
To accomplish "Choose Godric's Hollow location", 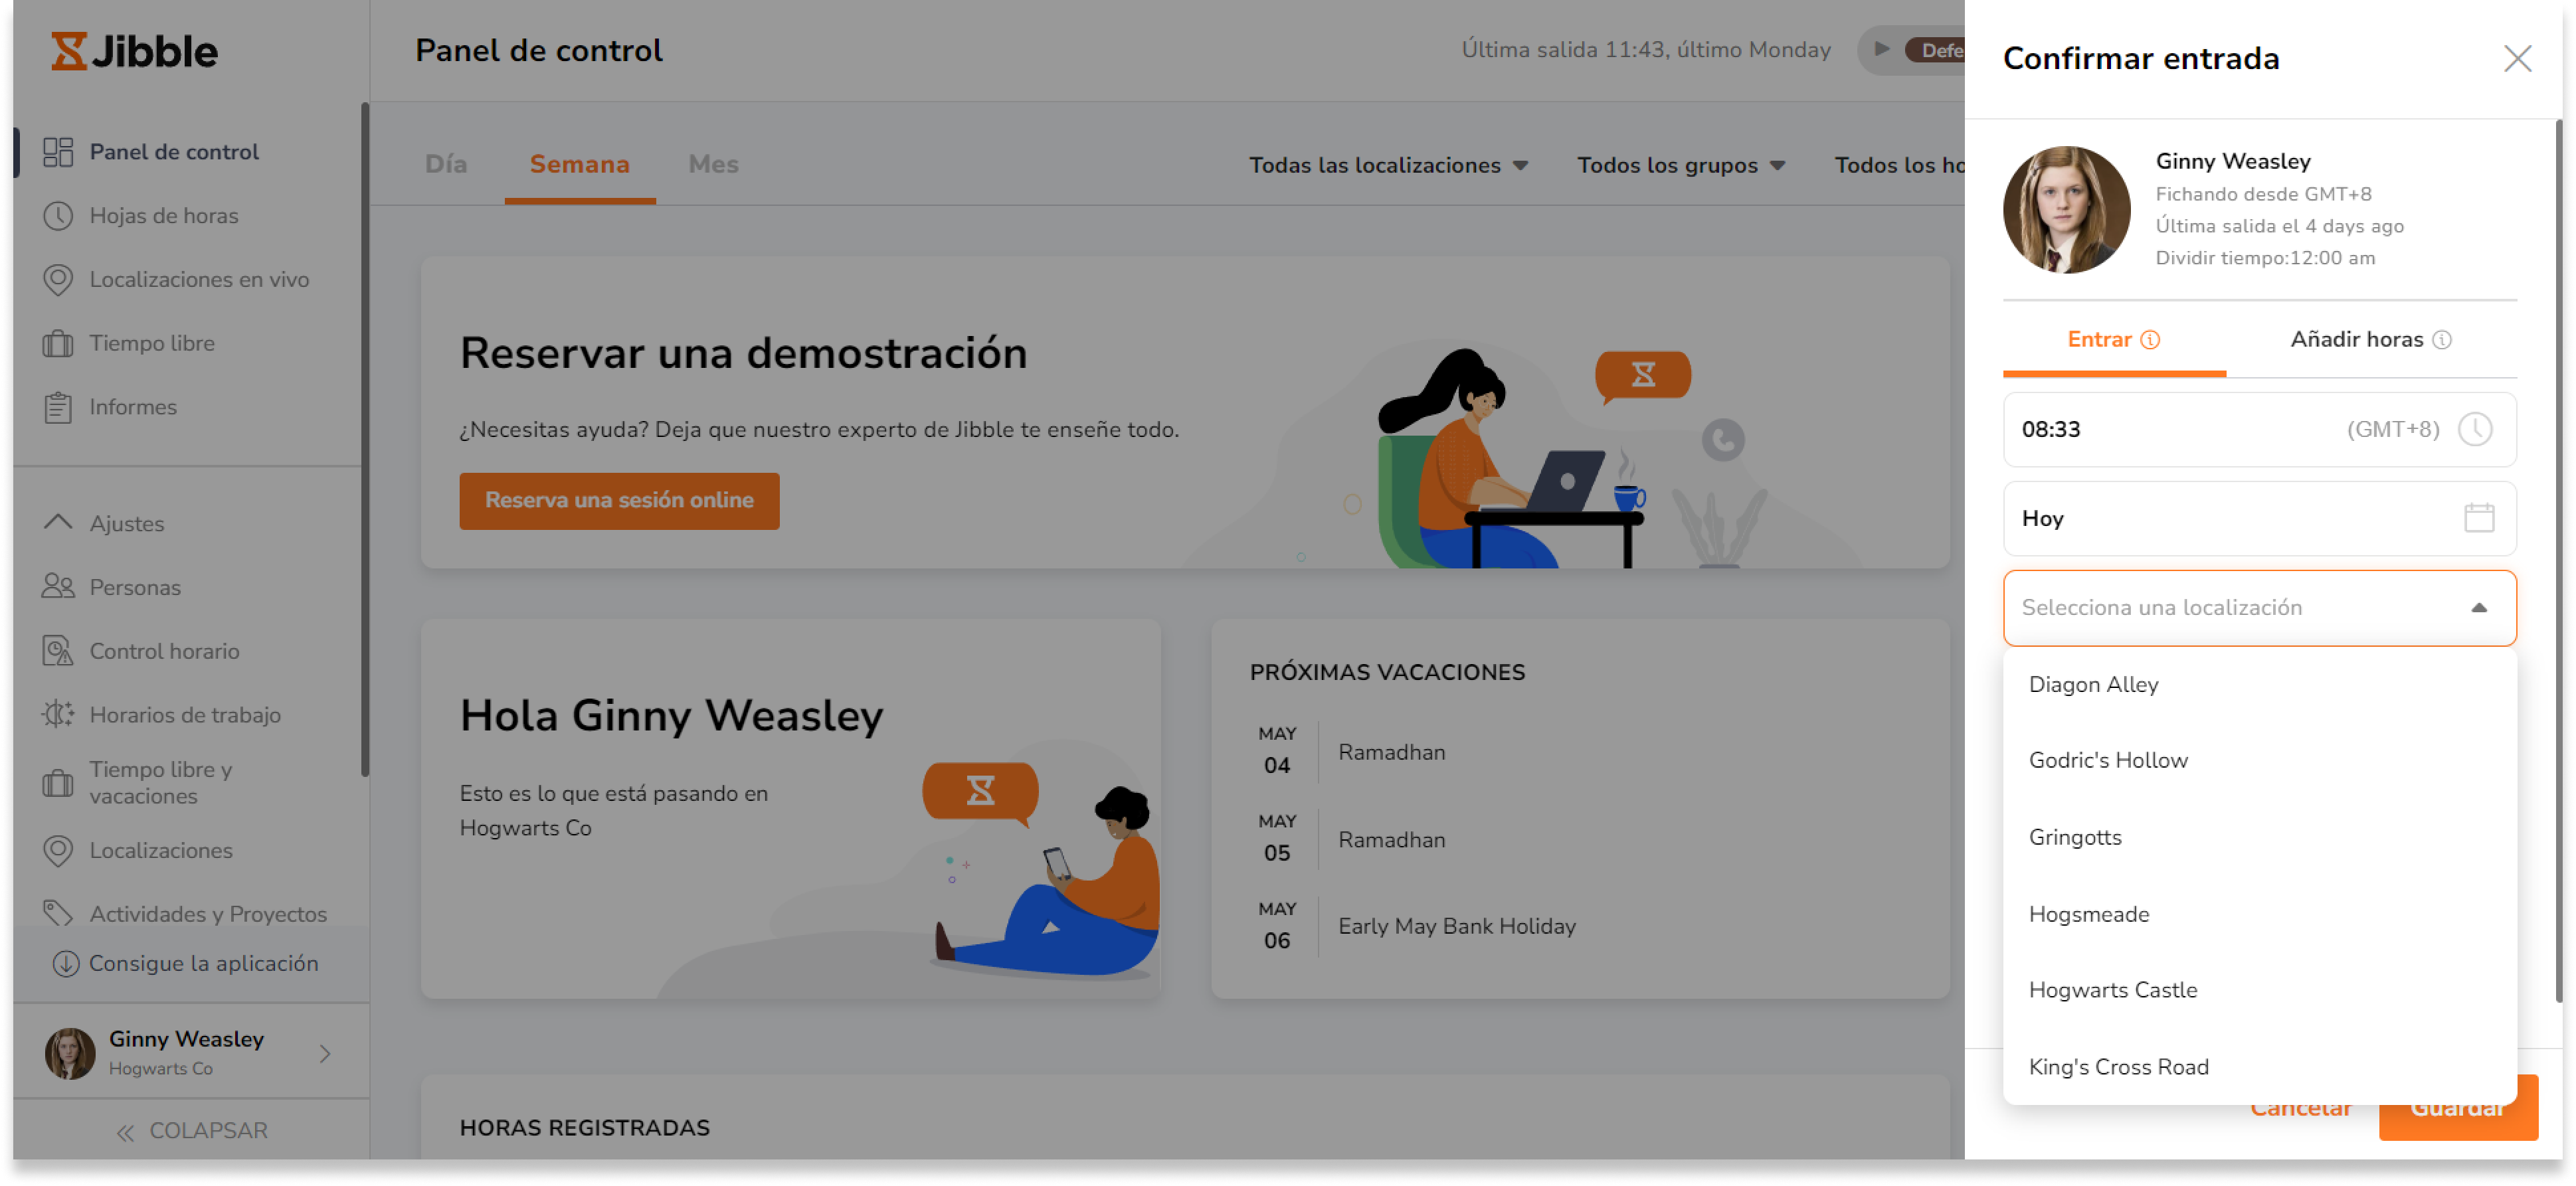I will point(2260,761).
